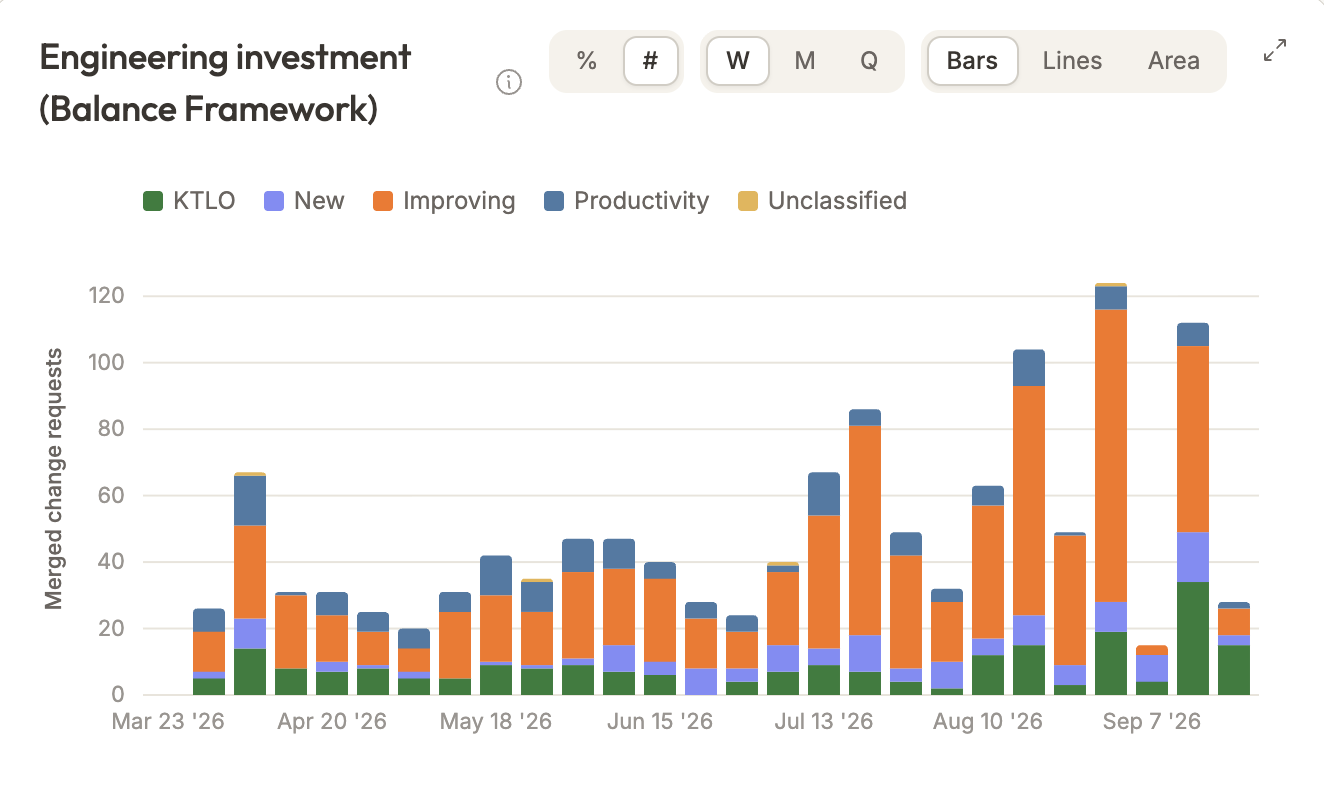The image size is (1324, 788).
Task: Choose the Lines chart type
Action: 1072,61
